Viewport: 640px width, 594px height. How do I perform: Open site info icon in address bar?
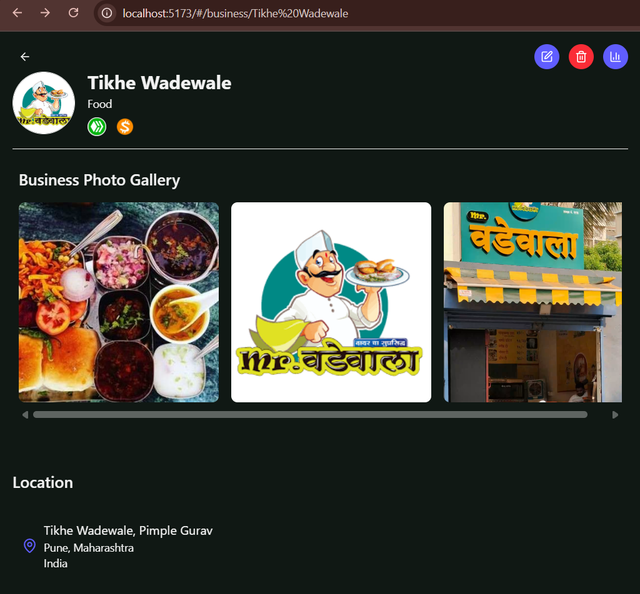[x=107, y=13]
